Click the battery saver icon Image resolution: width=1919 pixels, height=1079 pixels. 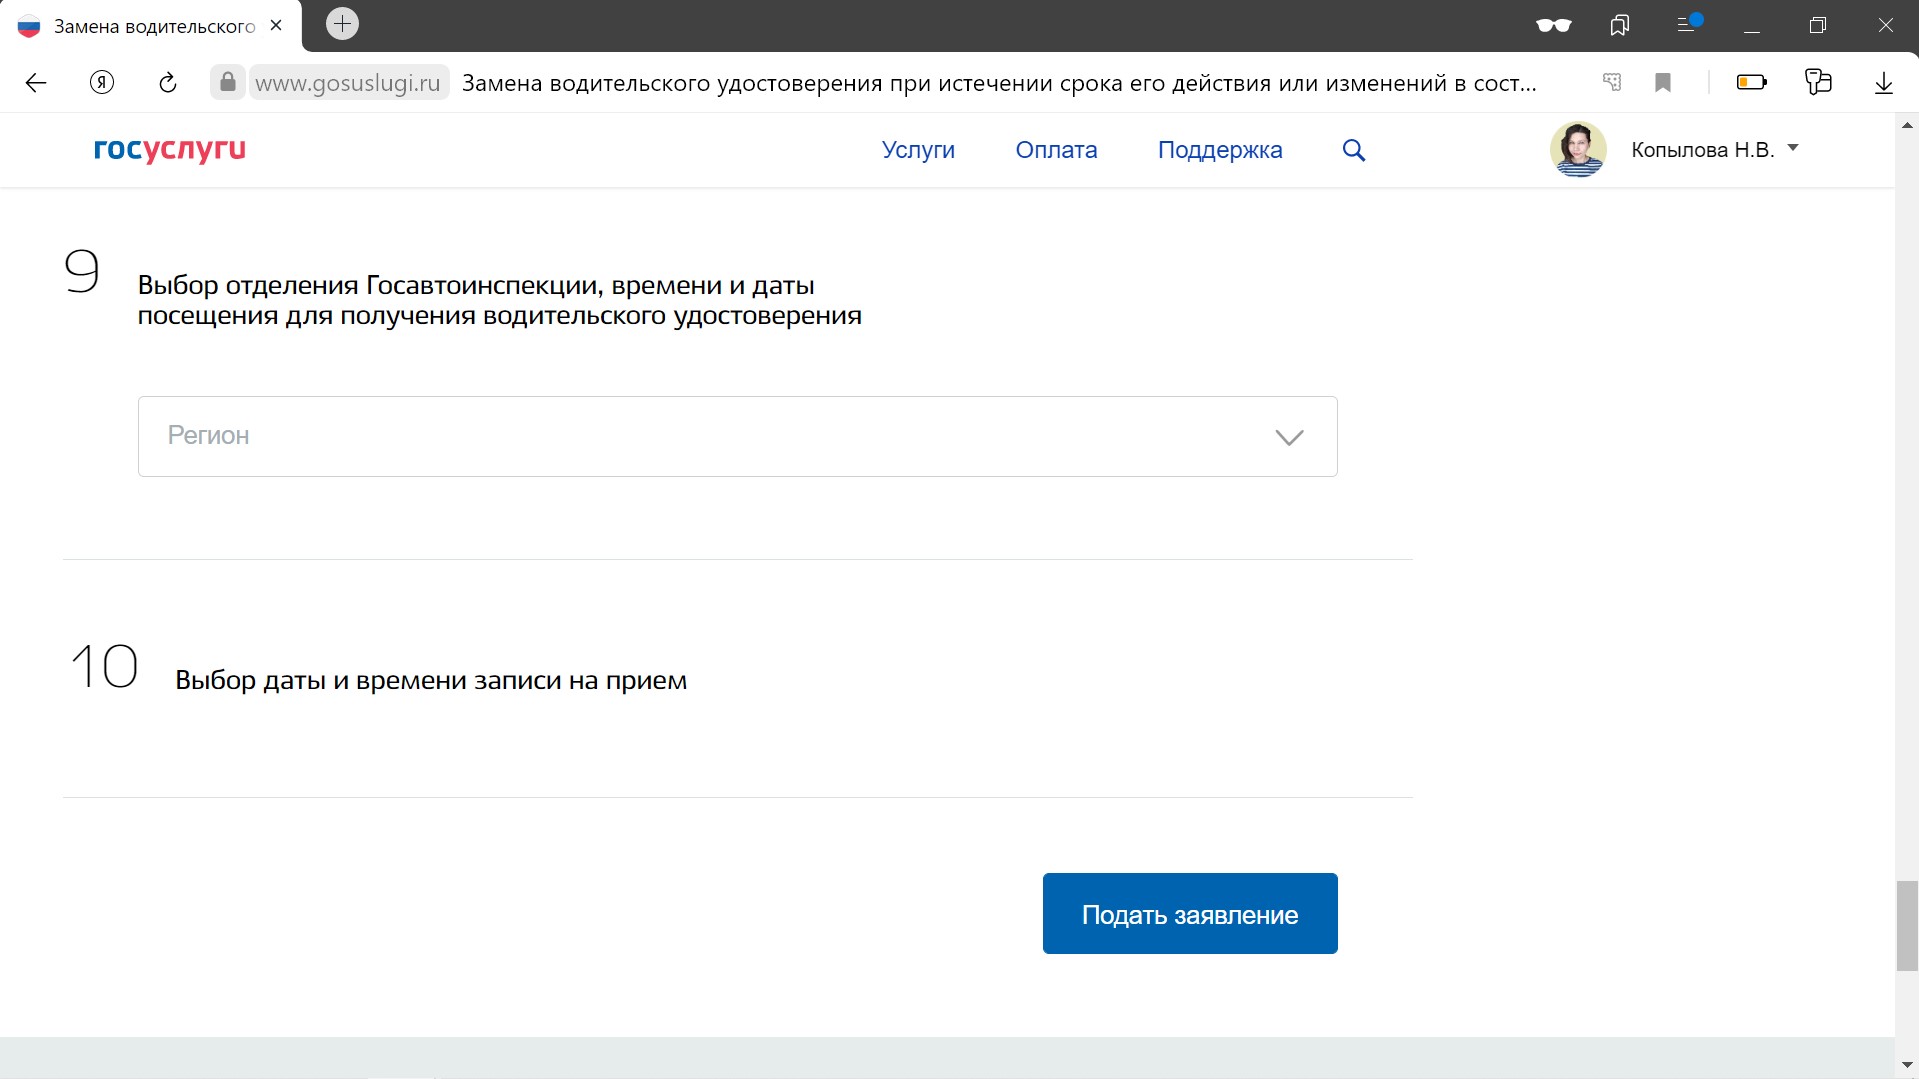click(1751, 83)
